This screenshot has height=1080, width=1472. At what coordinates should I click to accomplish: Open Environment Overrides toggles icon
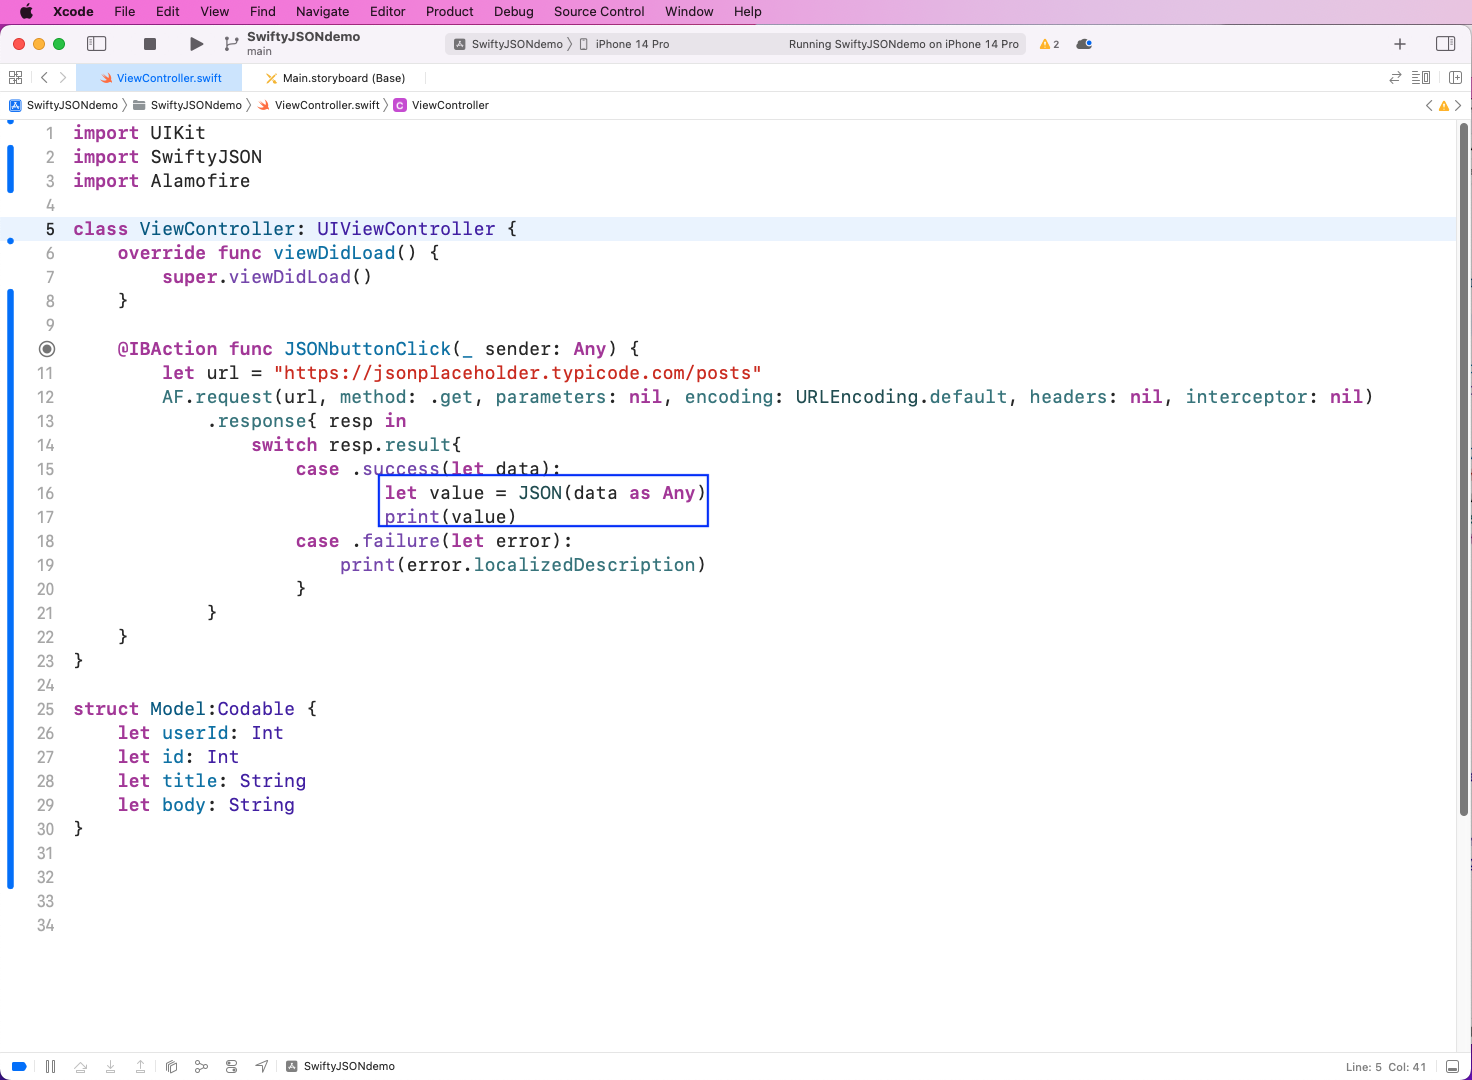click(232, 1066)
